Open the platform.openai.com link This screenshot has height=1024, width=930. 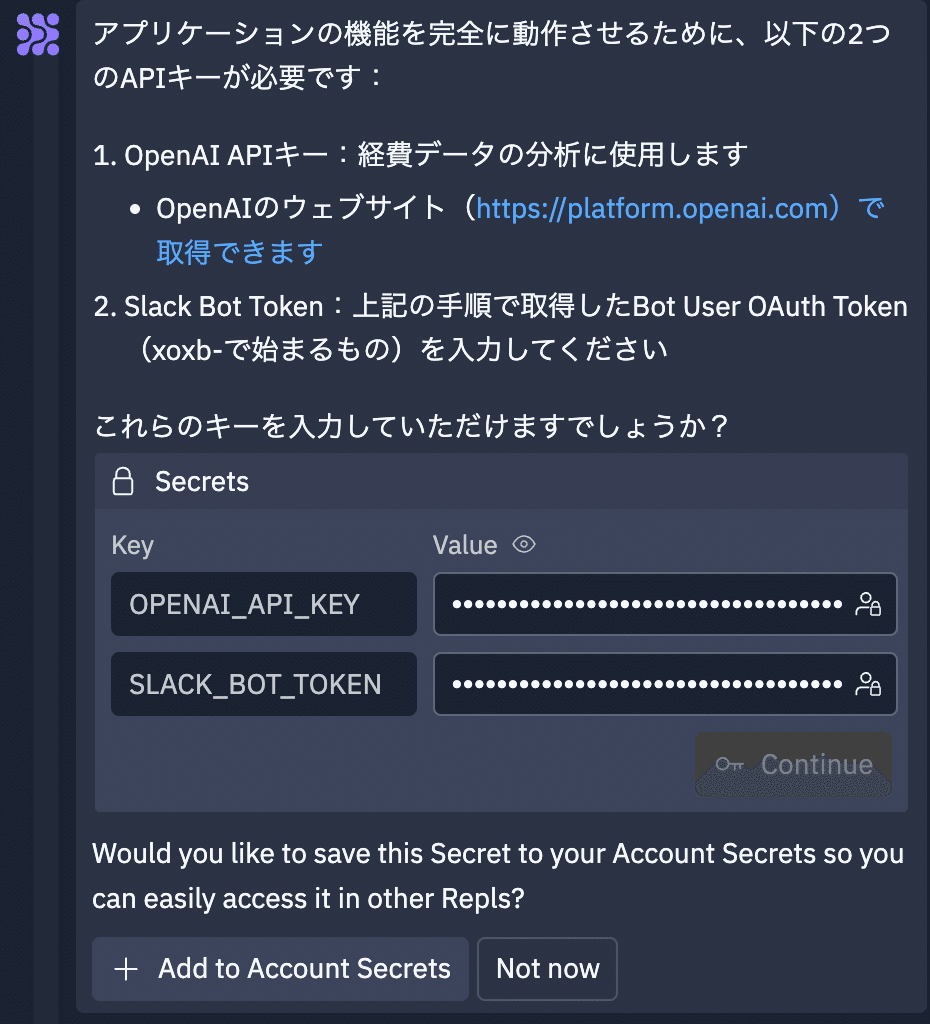654,208
